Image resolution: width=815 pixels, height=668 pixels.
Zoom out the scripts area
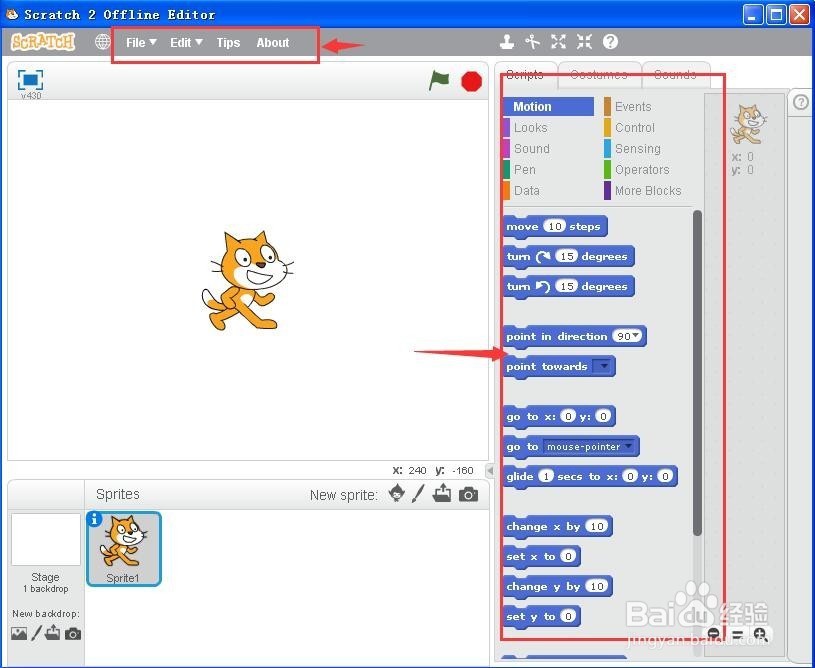coord(714,634)
